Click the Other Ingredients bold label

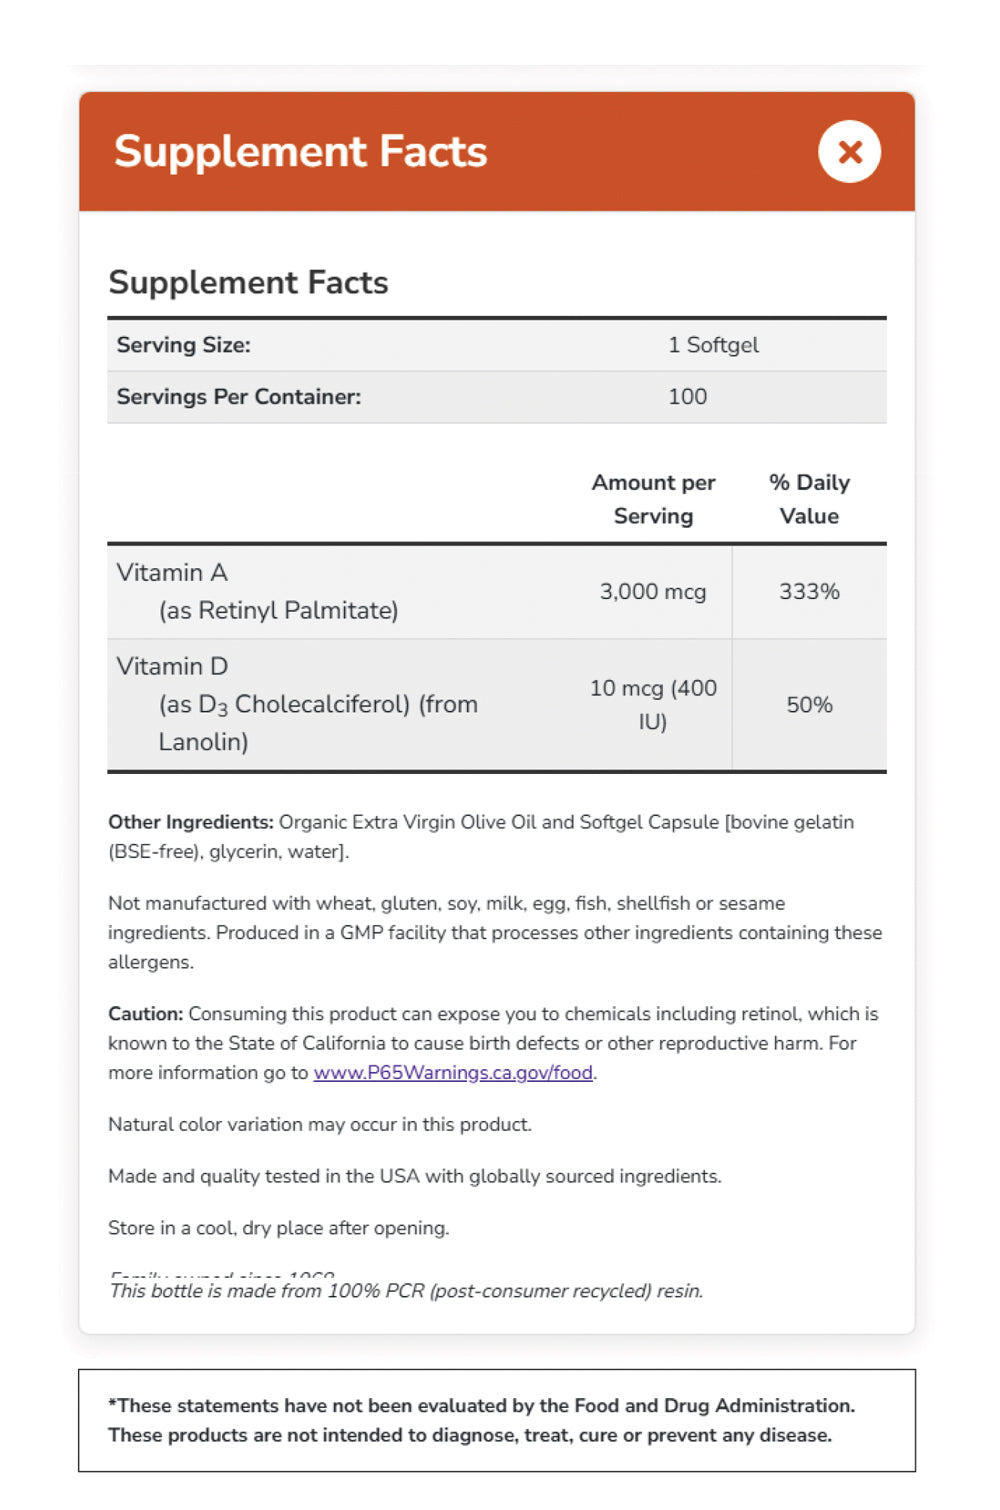(190, 822)
